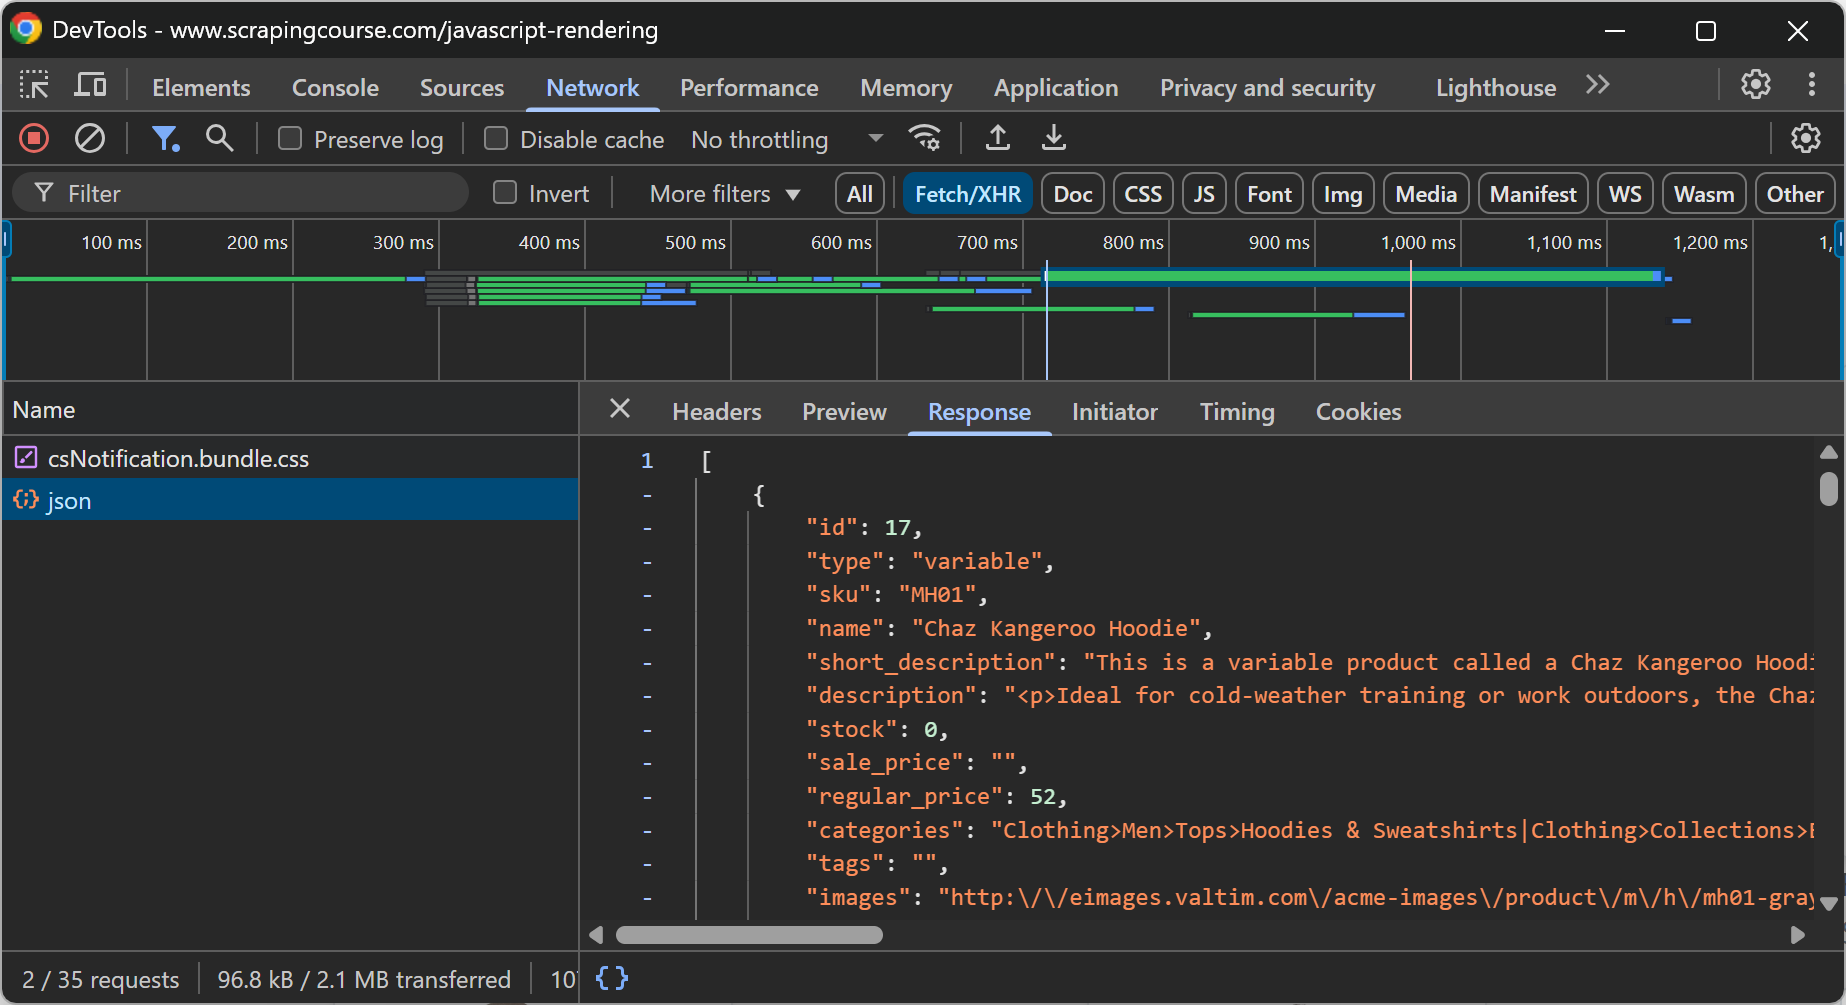This screenshot has width=1846, height=1005.
Task: Click the horizontal scrollbar in response
Action: coord(749,935)
